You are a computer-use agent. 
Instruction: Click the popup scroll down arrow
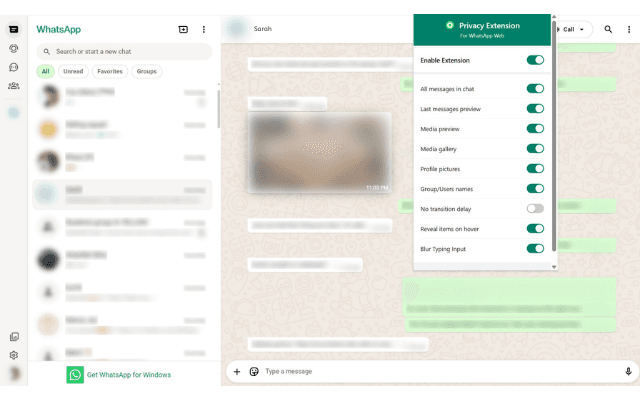[x=554, y=267]
